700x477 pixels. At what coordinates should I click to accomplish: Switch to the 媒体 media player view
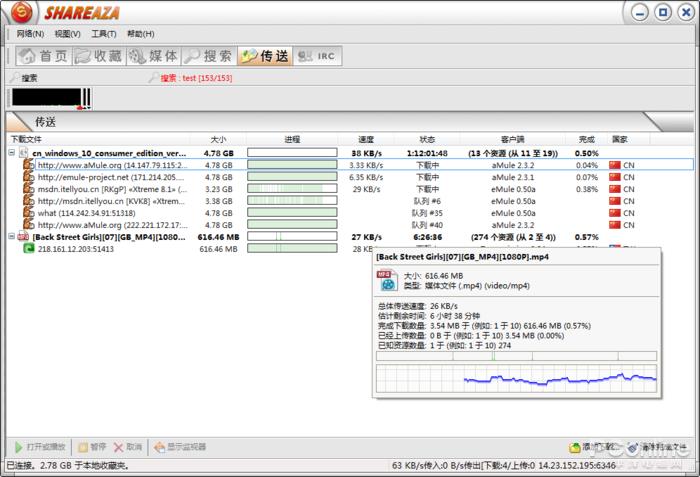[x=154, y=56]
